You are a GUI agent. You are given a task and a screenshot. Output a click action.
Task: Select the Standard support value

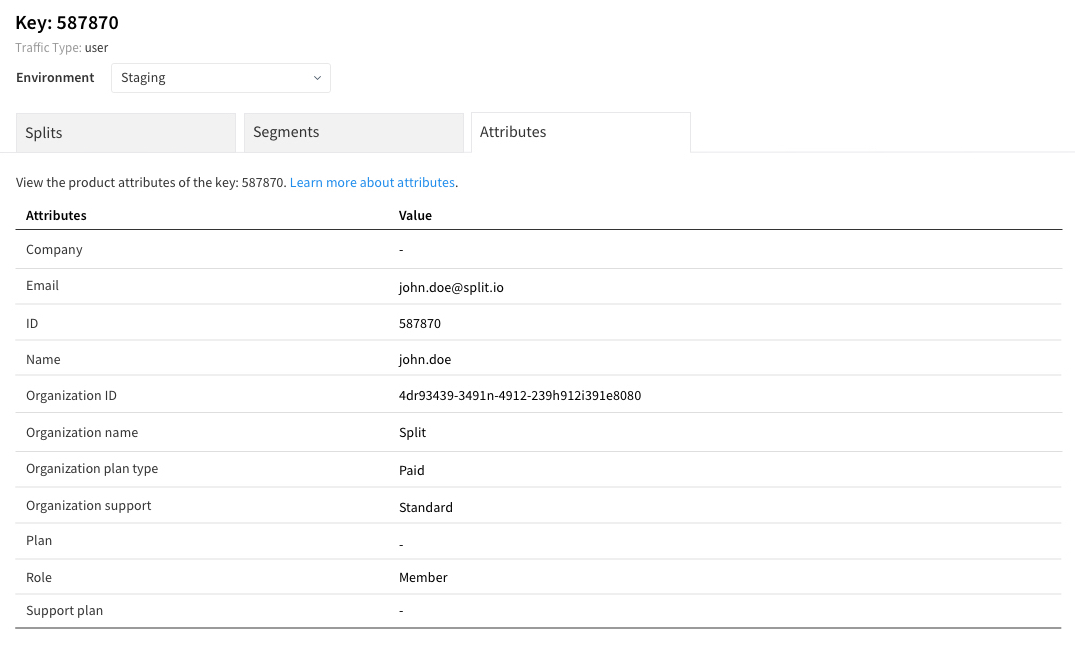tap(426, 507)
